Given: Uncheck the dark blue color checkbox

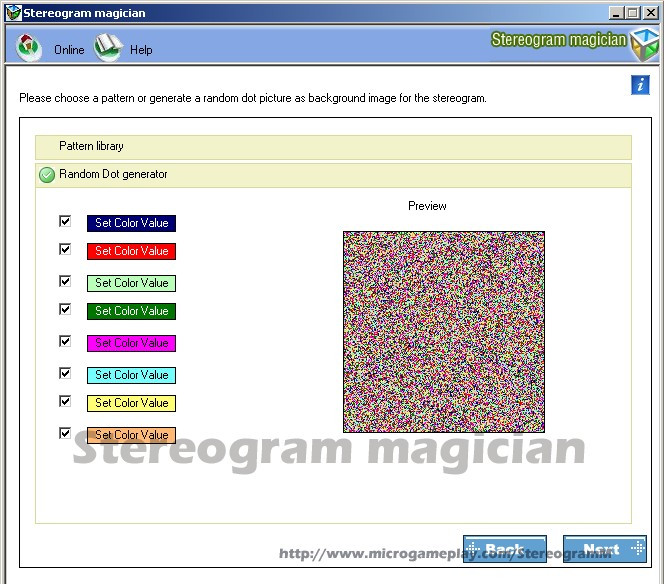Looking at the screenshot, I should (65, 221).
